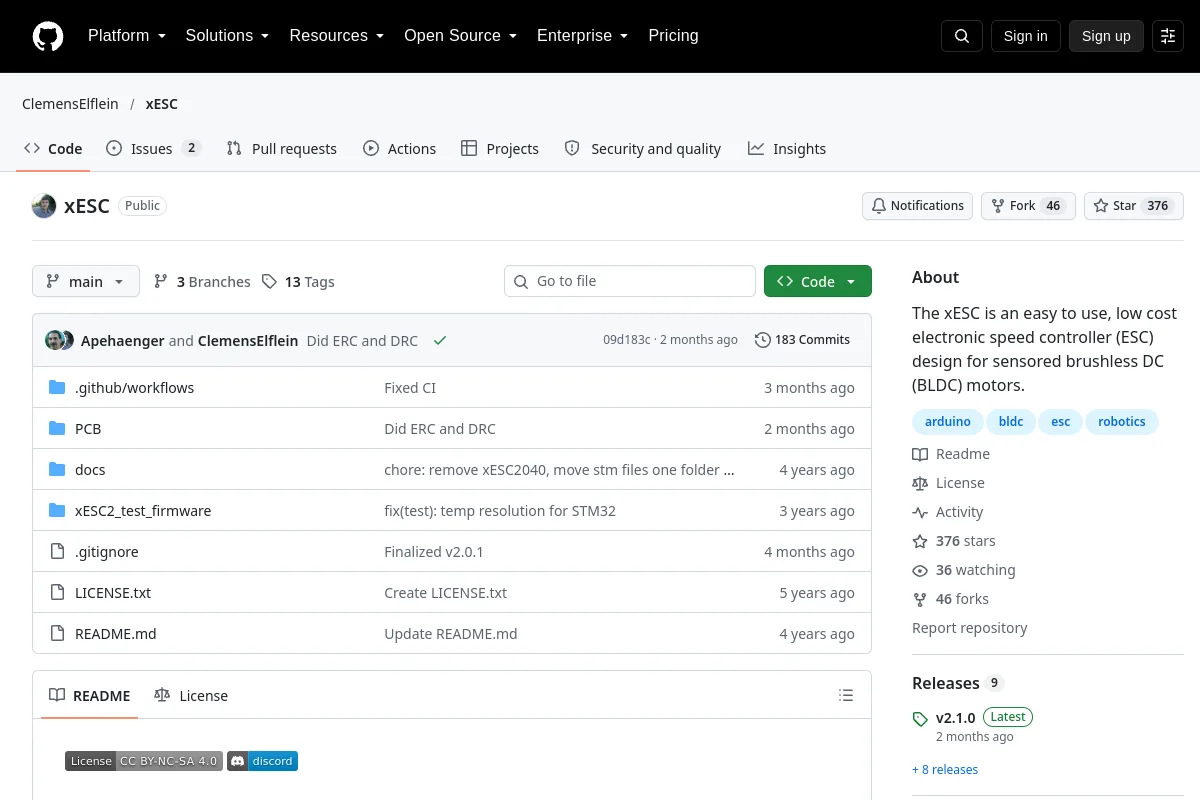Select the README tab in file viewer
The image size is (1200, 800).
pyautogui.click(x=90, y=696)
